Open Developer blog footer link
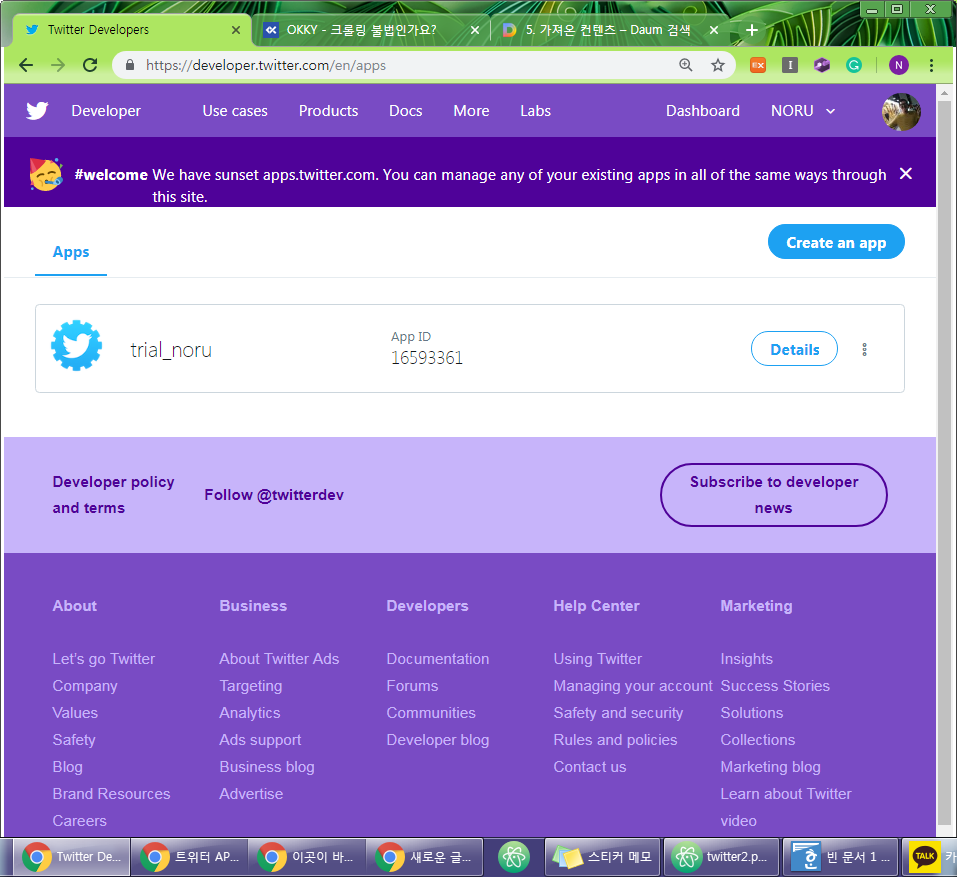The width and height of the screenshot is (957, 877). (x=438, y=740)
